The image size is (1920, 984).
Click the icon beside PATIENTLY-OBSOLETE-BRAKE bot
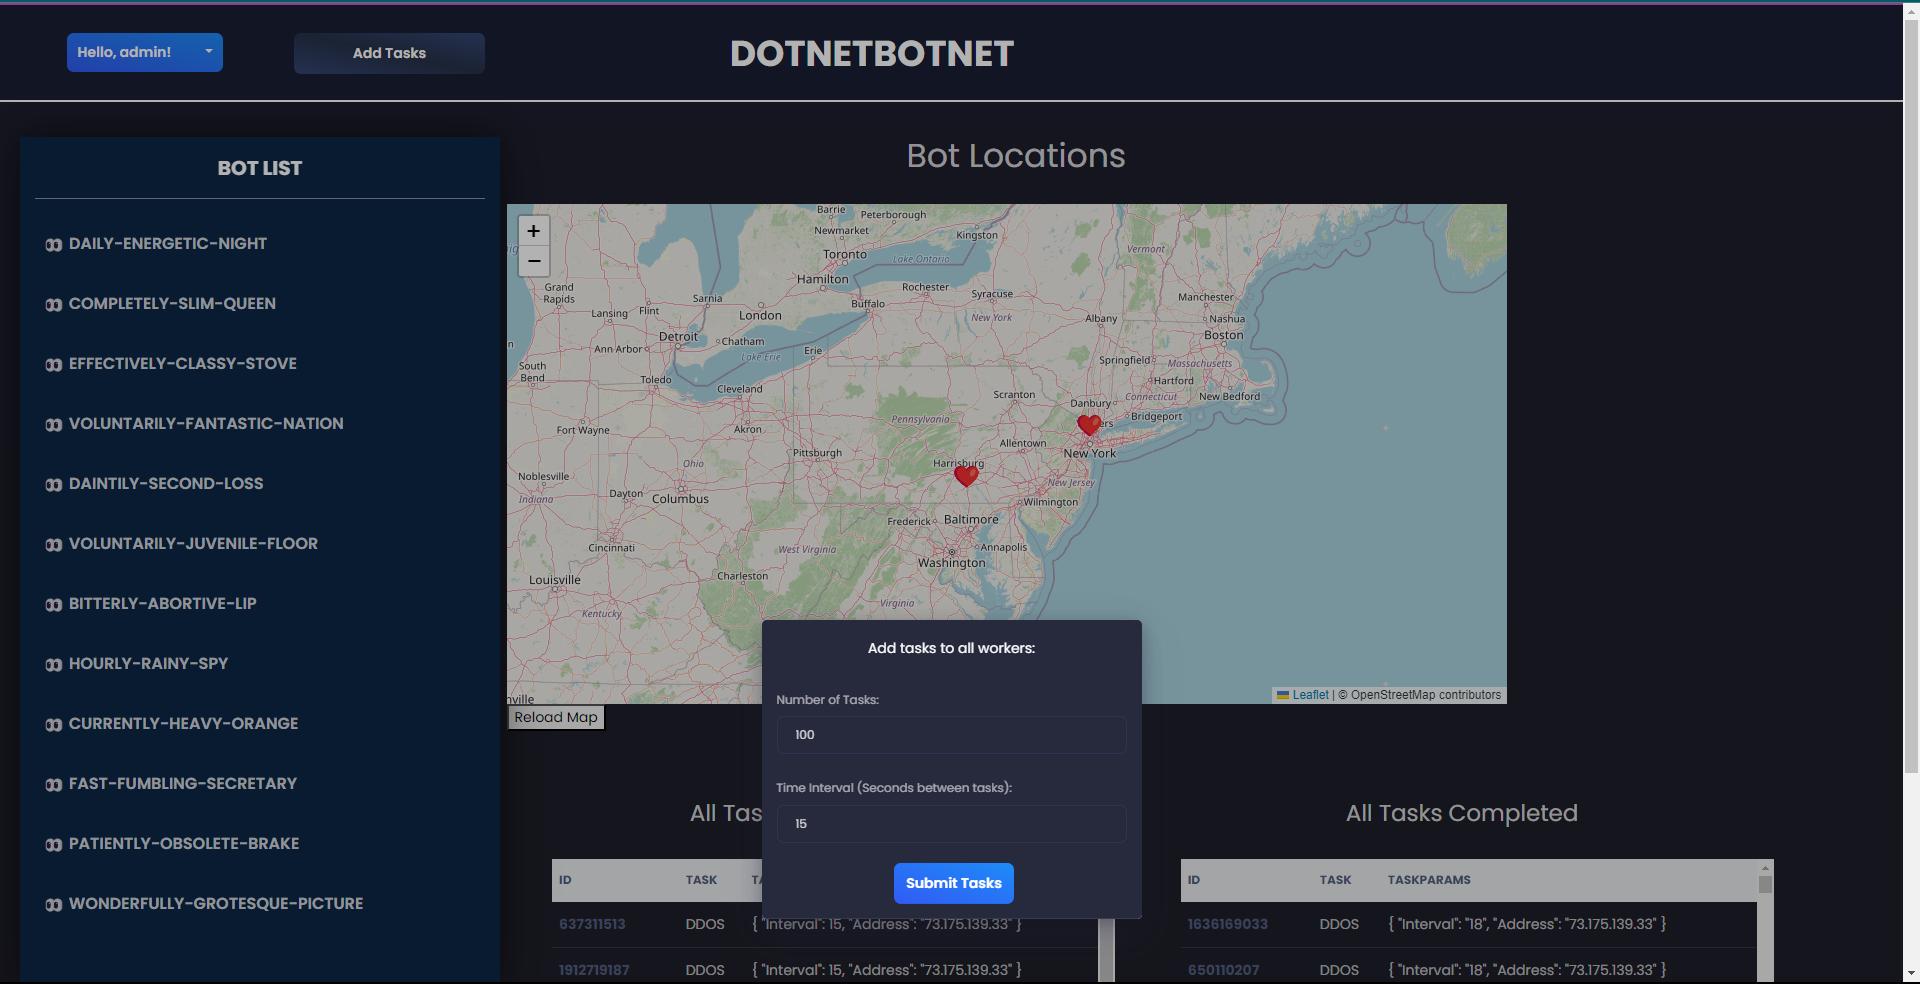coord(54,845)
